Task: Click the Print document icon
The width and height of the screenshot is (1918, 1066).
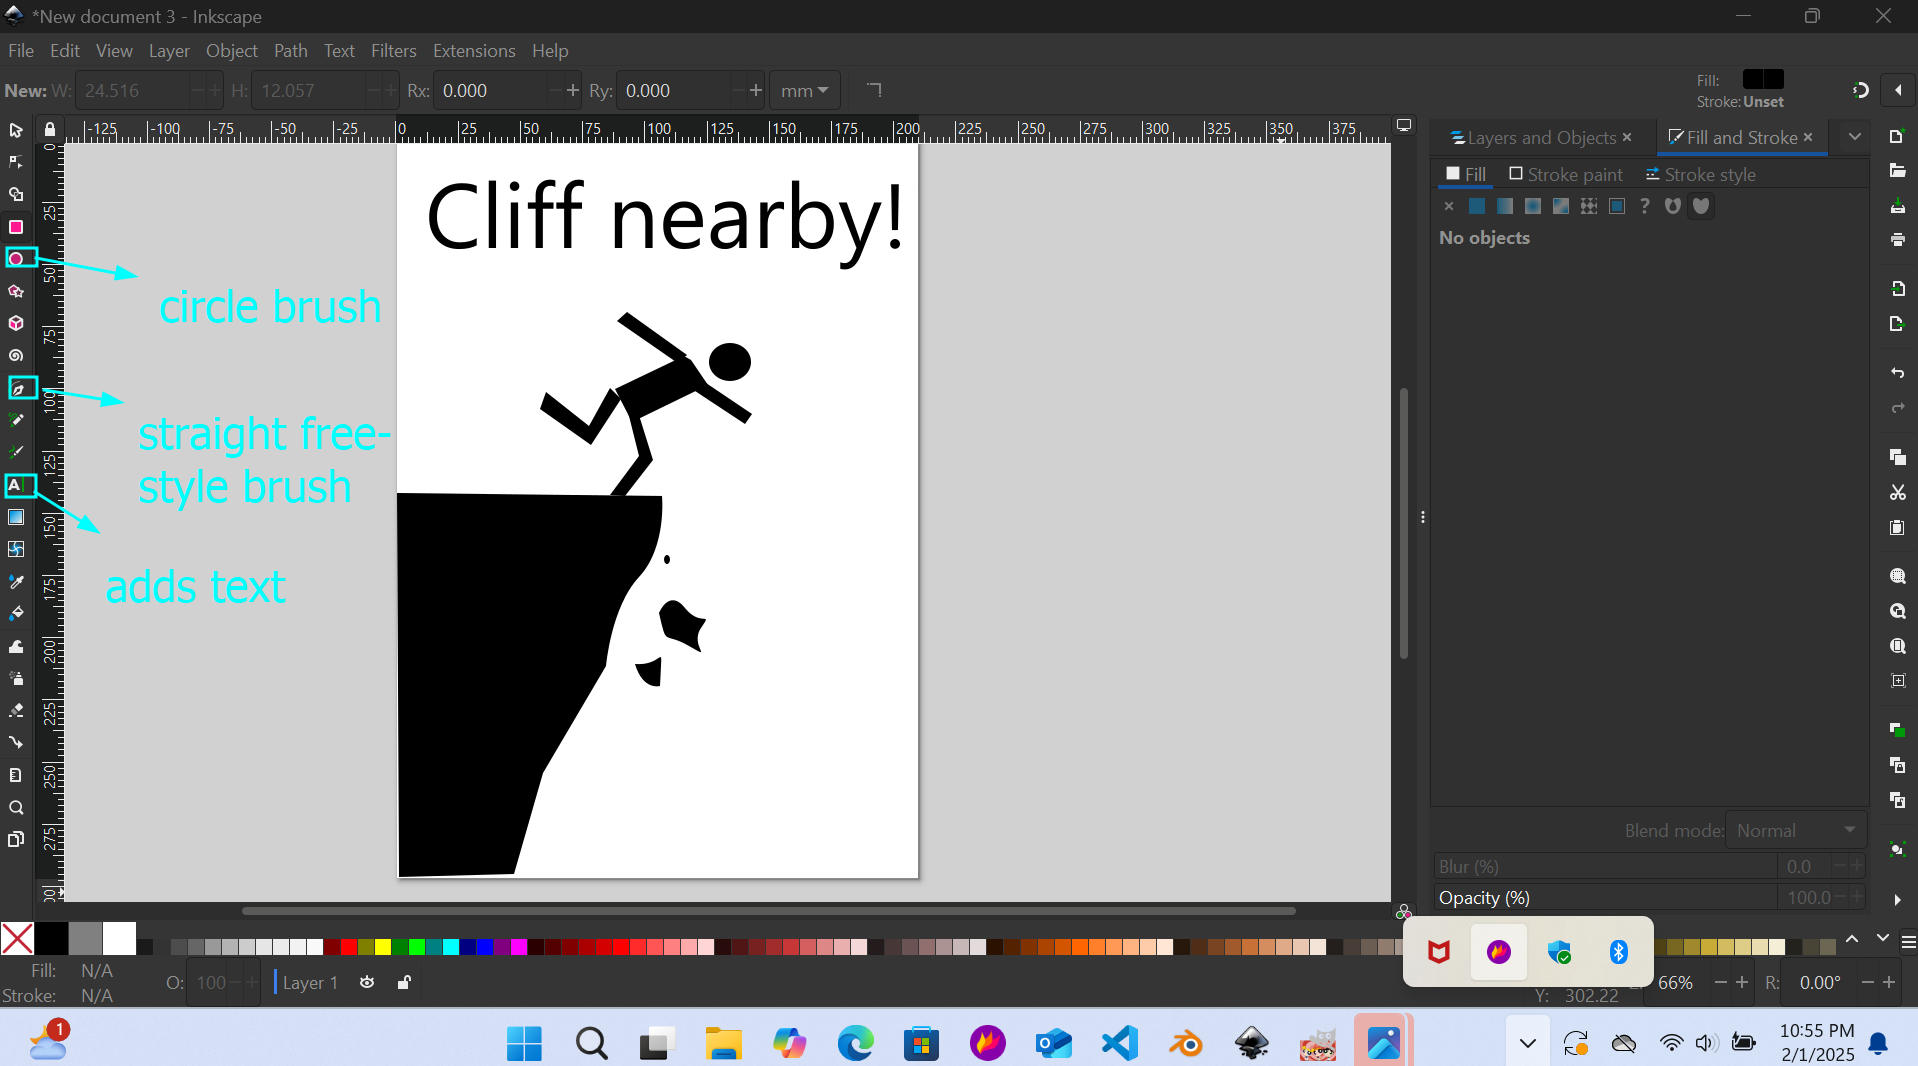Action: (1897, 240)
